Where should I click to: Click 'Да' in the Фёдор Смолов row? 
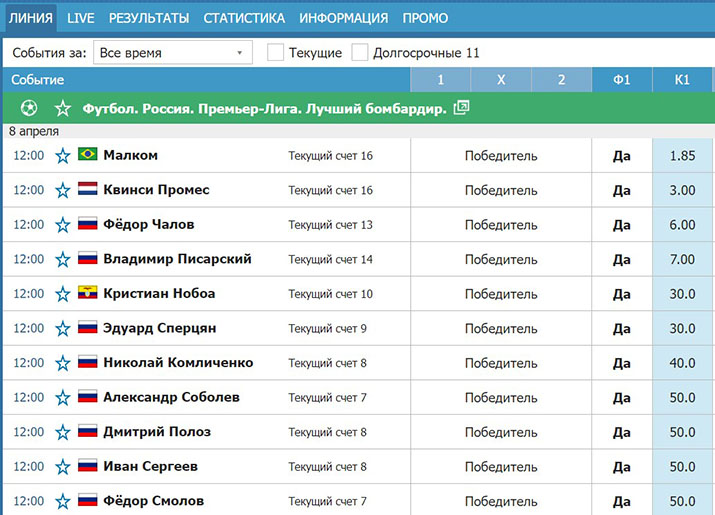pos(622,501)
